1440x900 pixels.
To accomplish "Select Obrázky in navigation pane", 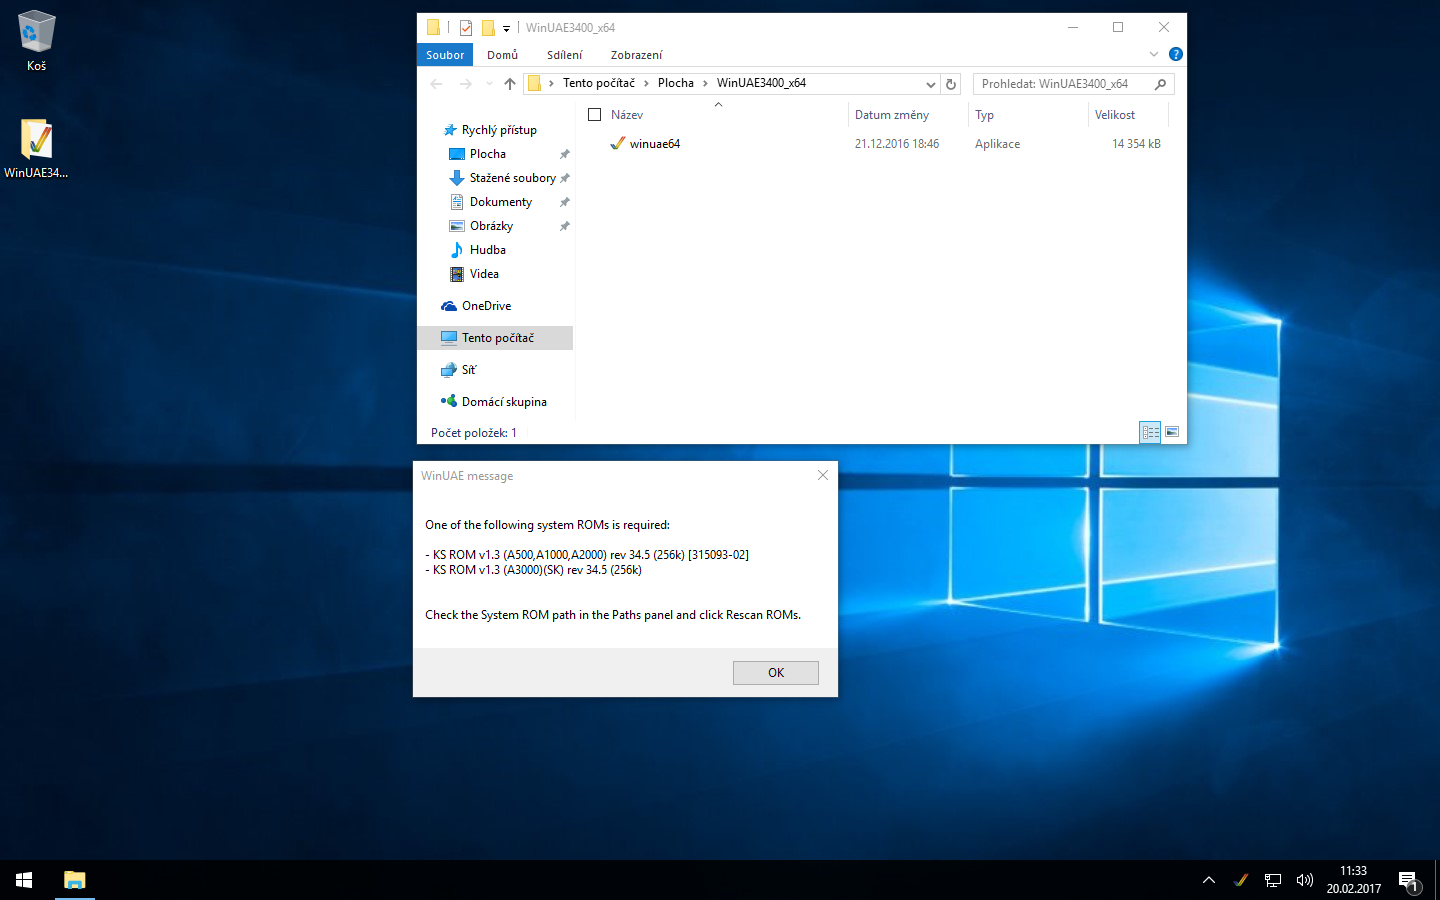I will pos(491,226).
